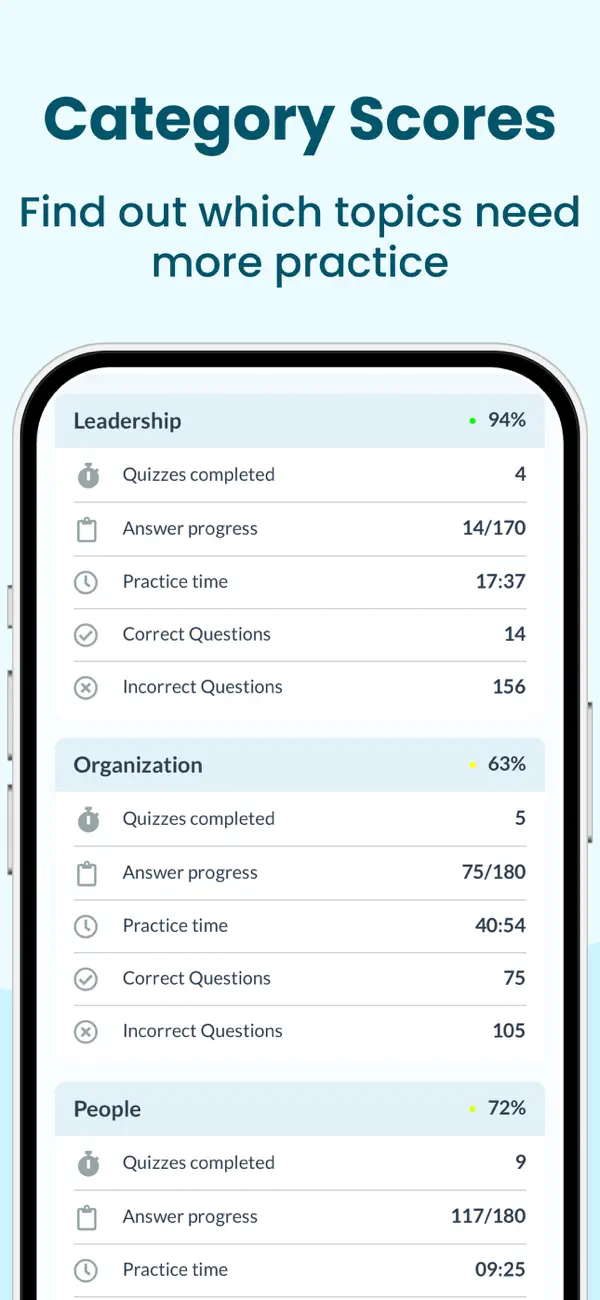Screen dimensions: 600x1300
Task: Tap the yellow 63% score indicator
Action: [497, 764]
